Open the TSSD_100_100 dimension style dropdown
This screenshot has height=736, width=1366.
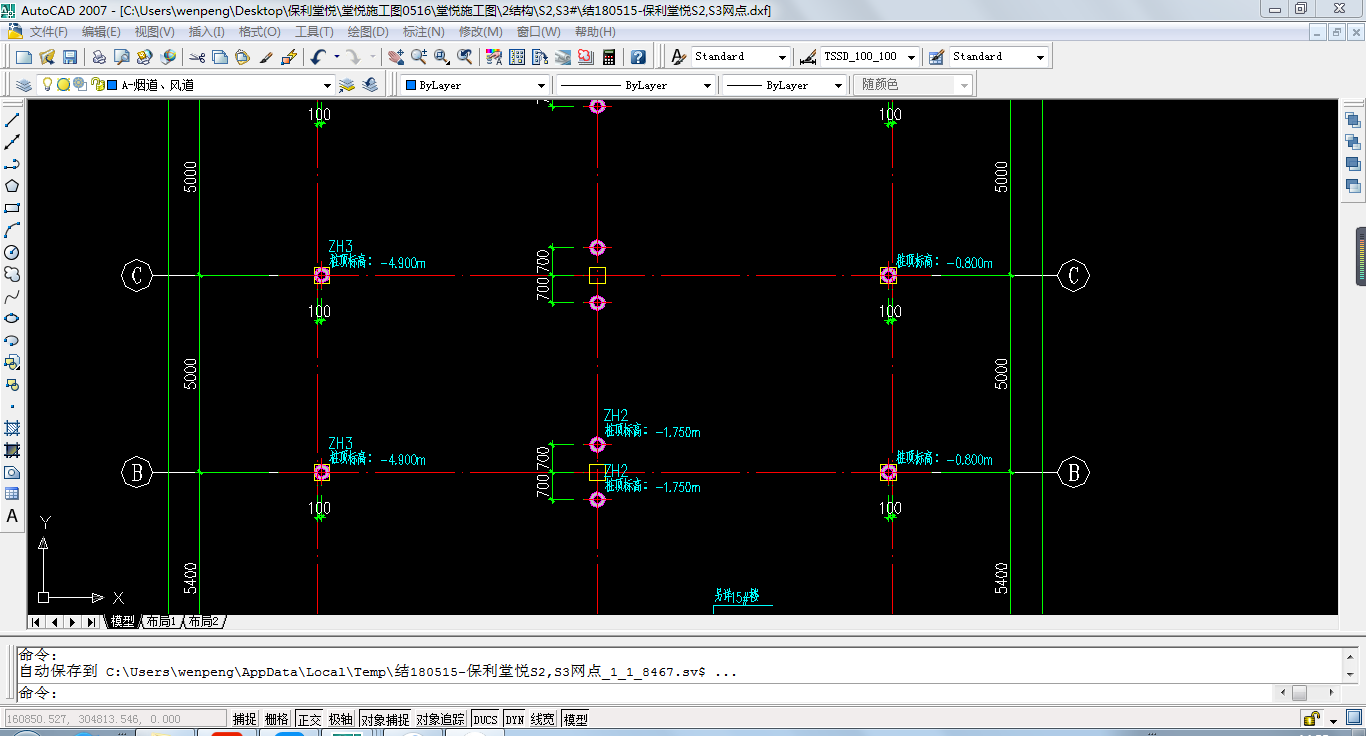click(x=870, y=57)
